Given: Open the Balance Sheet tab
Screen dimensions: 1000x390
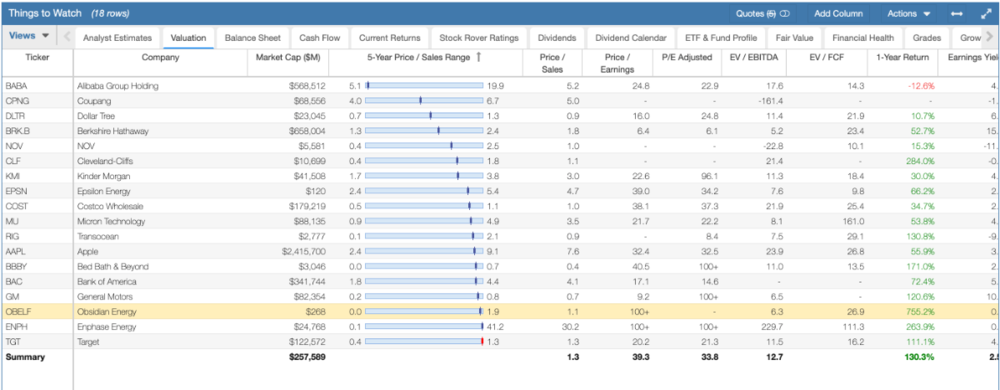Looking at the screenshot, I should [253, 38].
